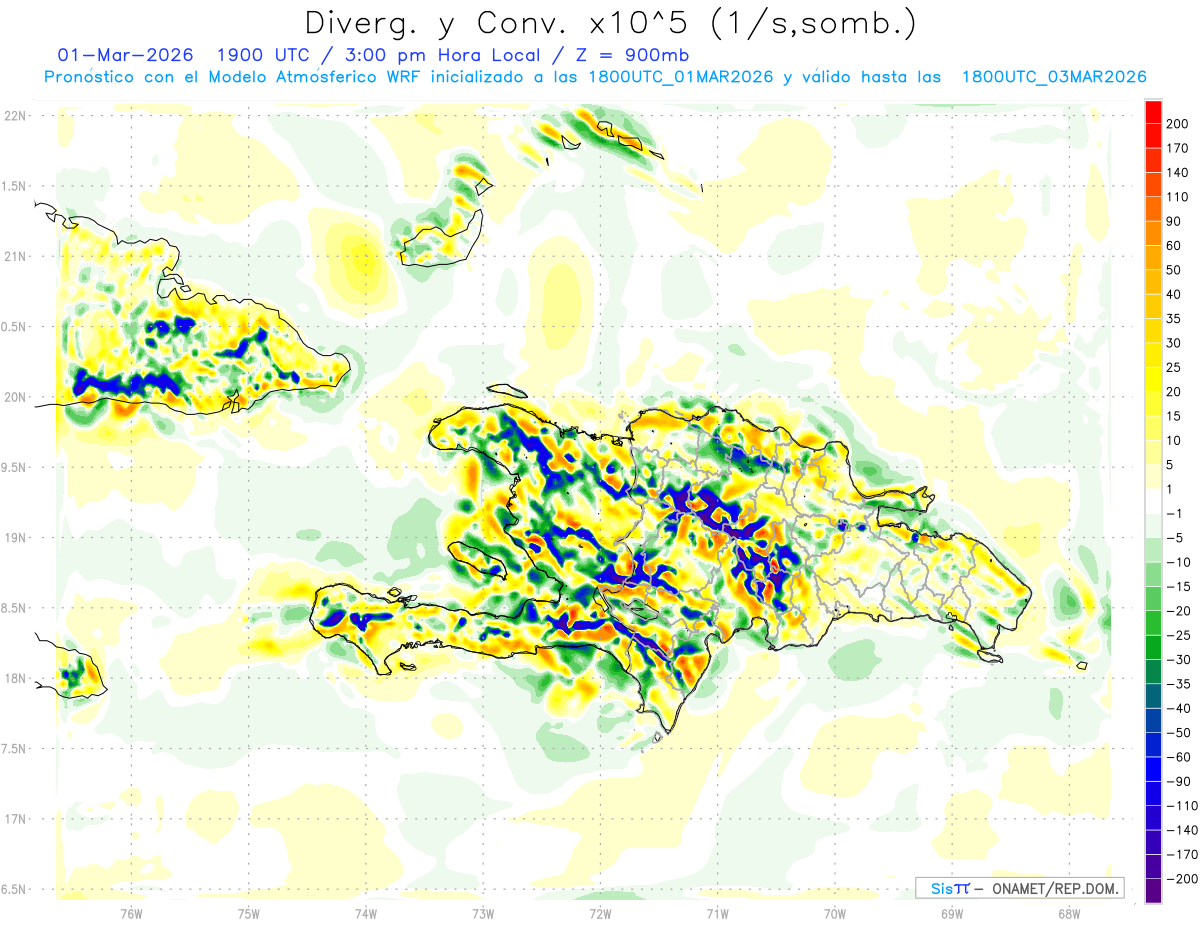
Task: Click the color bar label '-30'
Action: pyautogui.click(x=1180, y=660)
